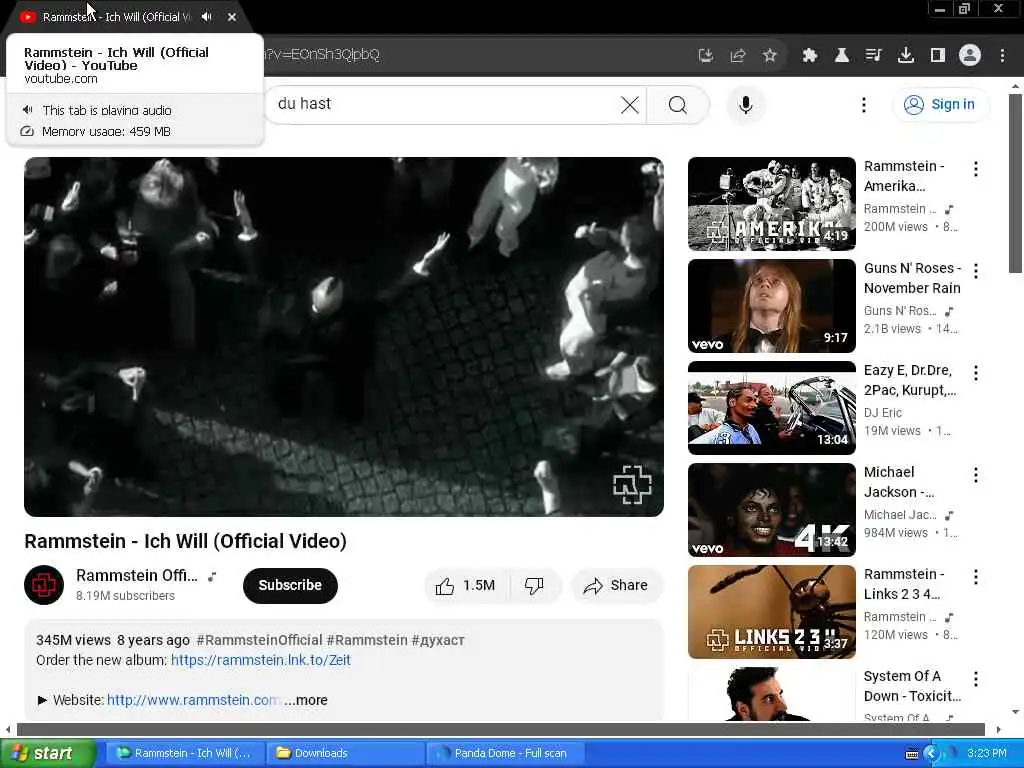Open options for Michael Jackson video

coord(976,475)
